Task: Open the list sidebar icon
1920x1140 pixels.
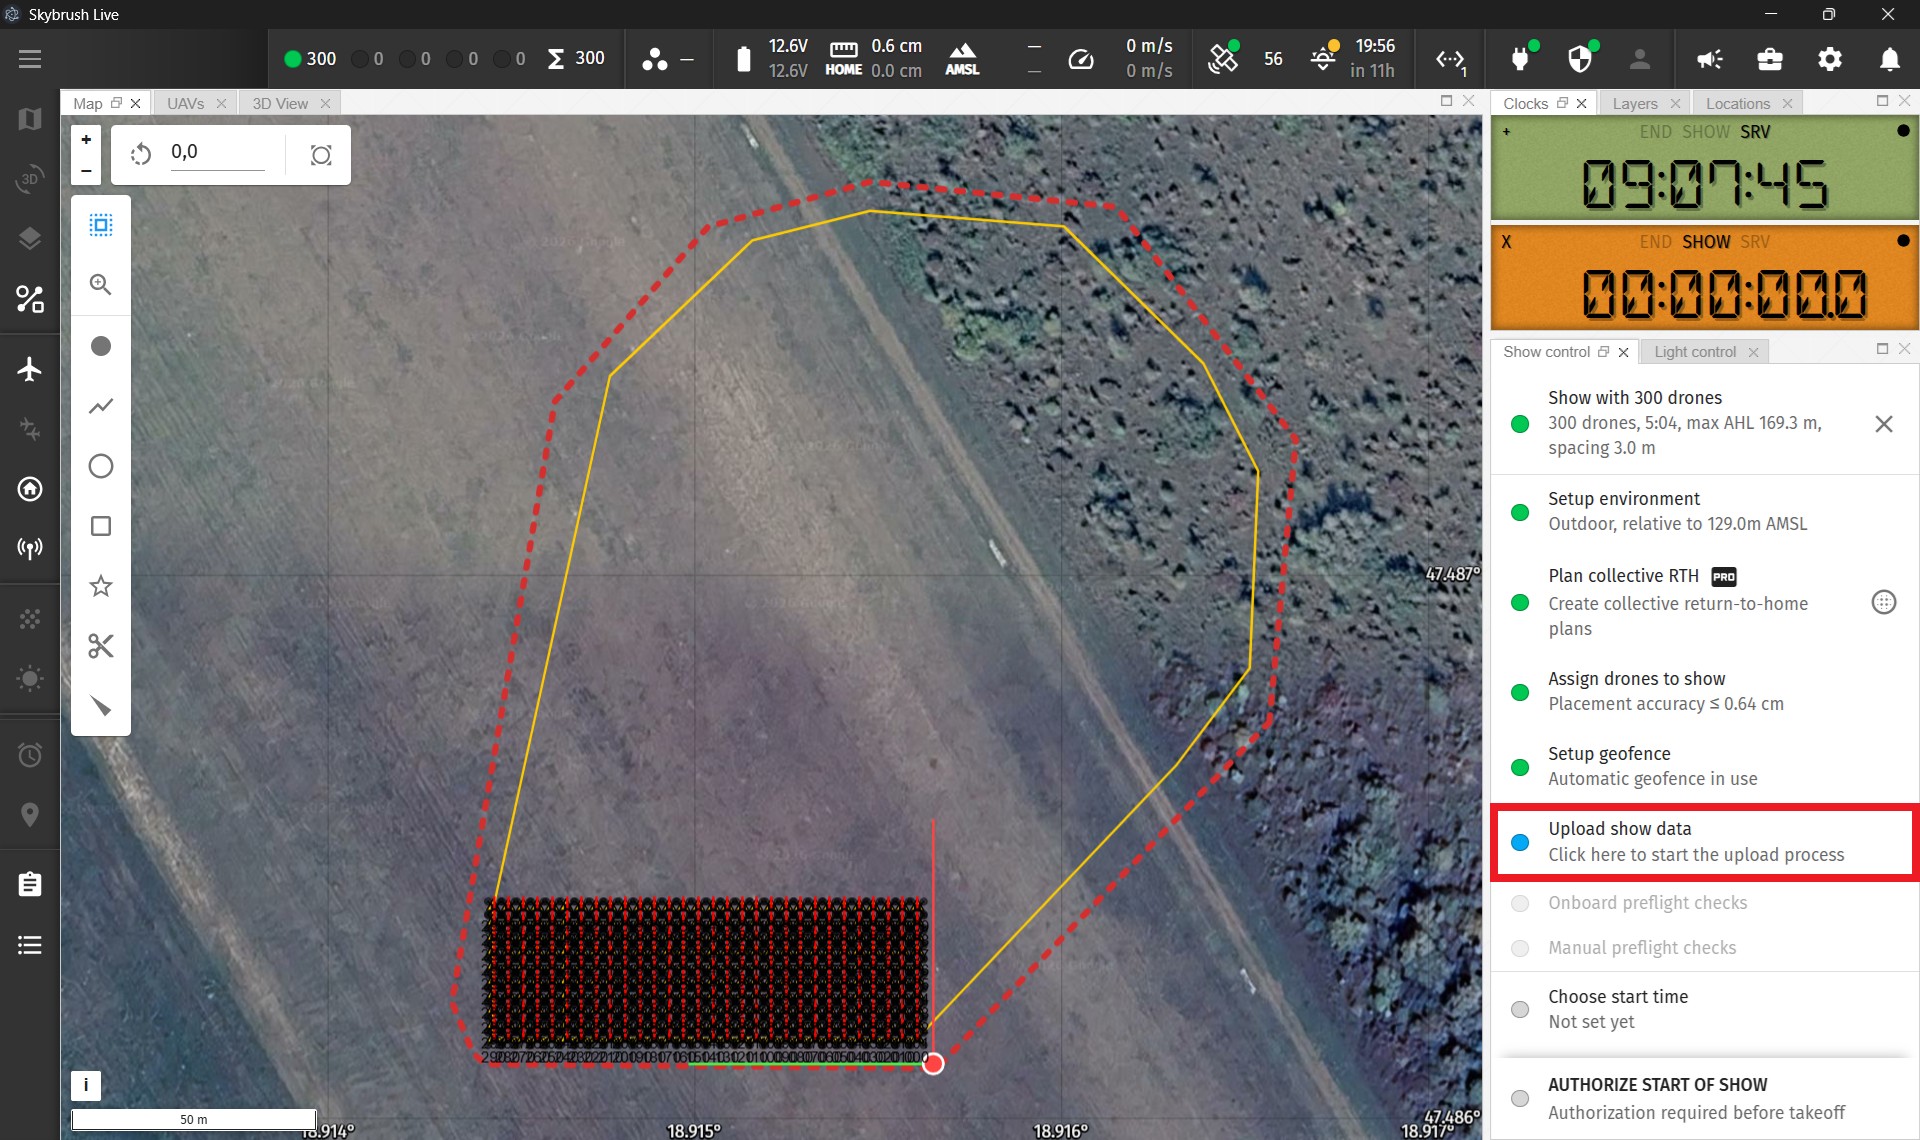Action: [x=30, y=945]
